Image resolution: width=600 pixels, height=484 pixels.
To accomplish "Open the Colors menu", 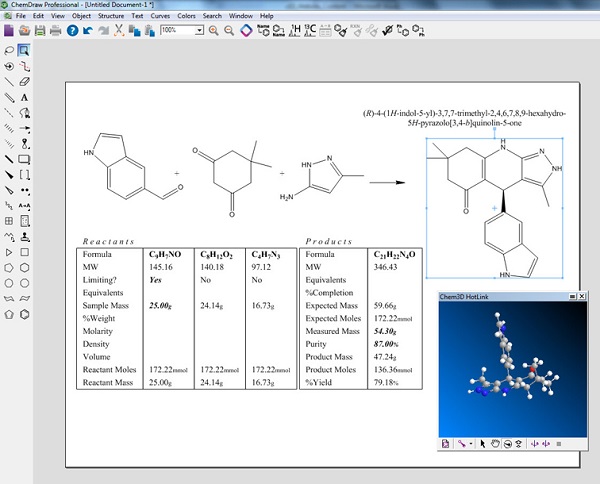I will [186, 17].
